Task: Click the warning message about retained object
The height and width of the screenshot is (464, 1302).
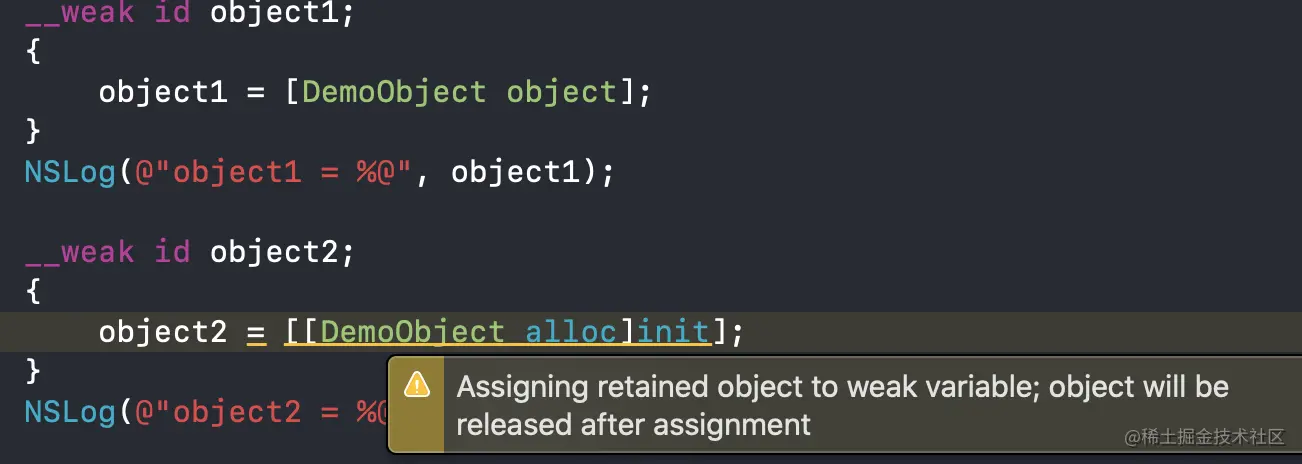Action: (842, 405)
